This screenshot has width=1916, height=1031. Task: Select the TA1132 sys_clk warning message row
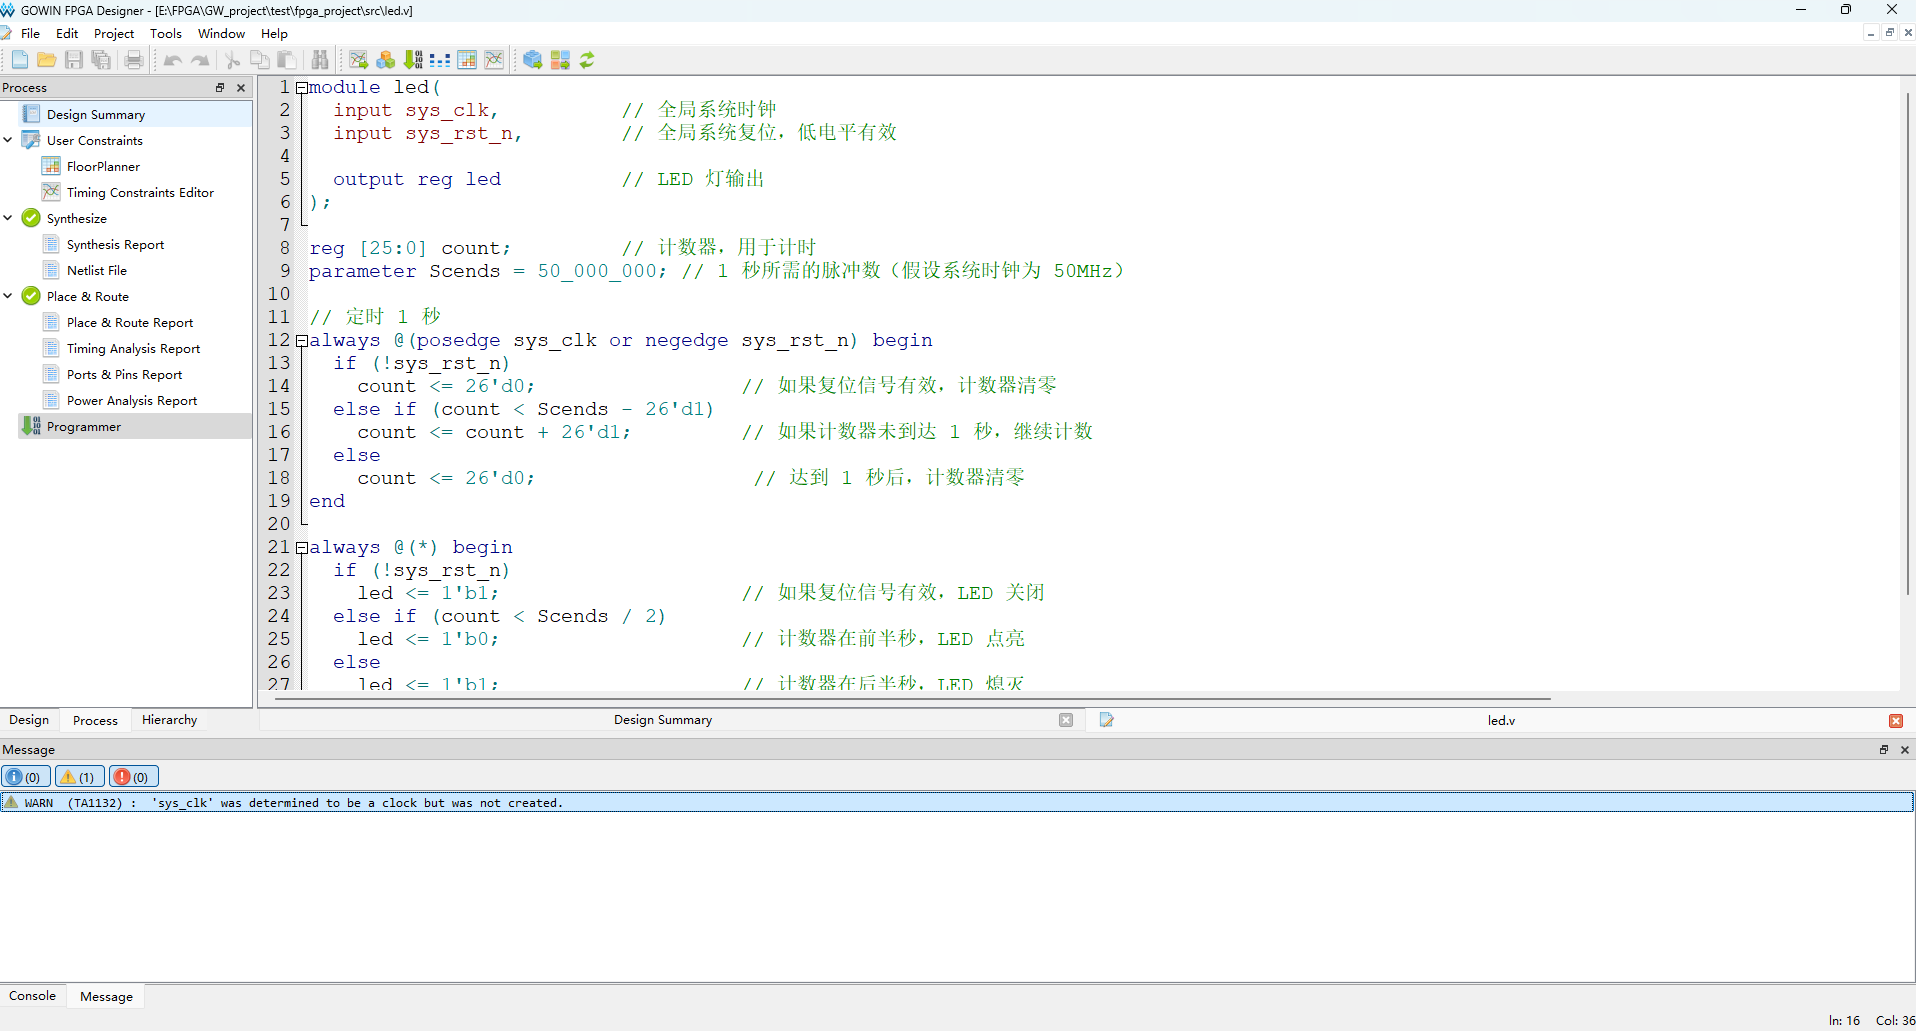coord(957,802)
